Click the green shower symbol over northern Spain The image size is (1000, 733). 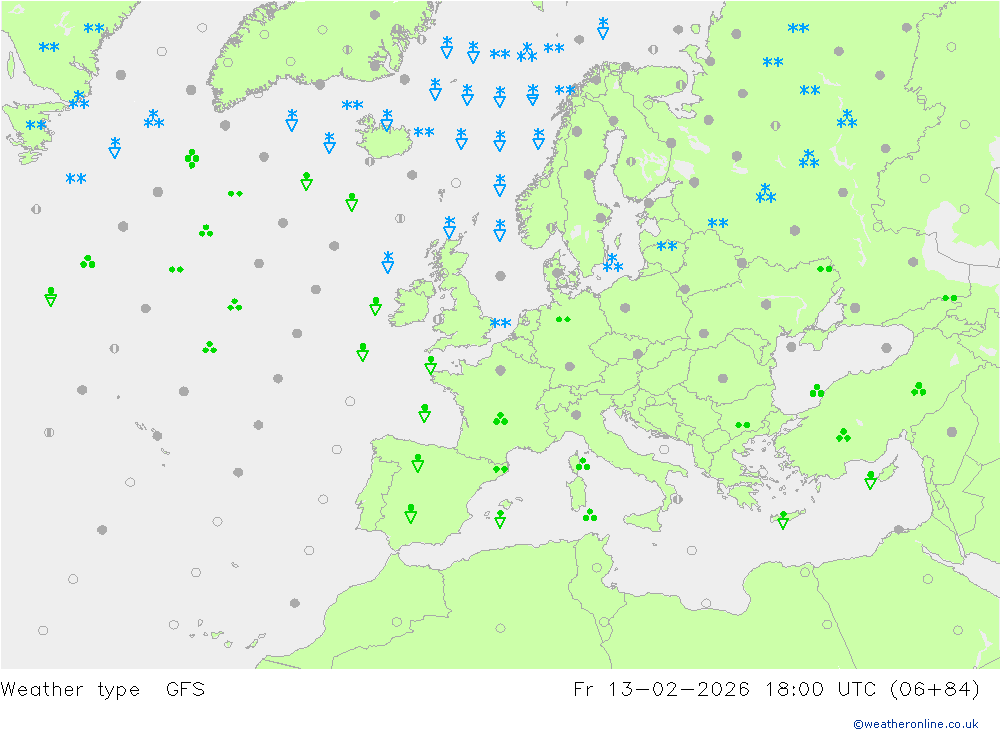(x=418, y=463)
